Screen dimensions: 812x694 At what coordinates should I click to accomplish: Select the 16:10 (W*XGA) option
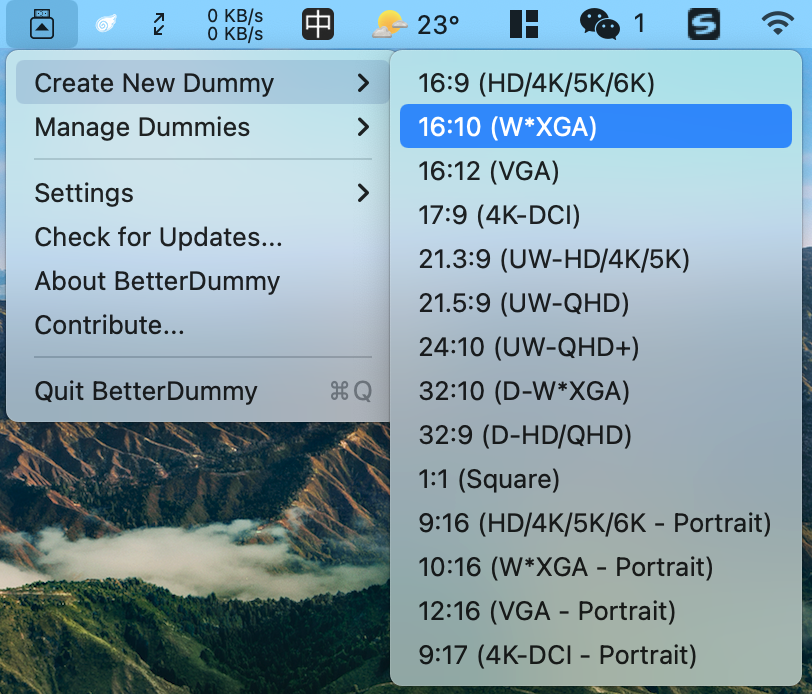596,126
